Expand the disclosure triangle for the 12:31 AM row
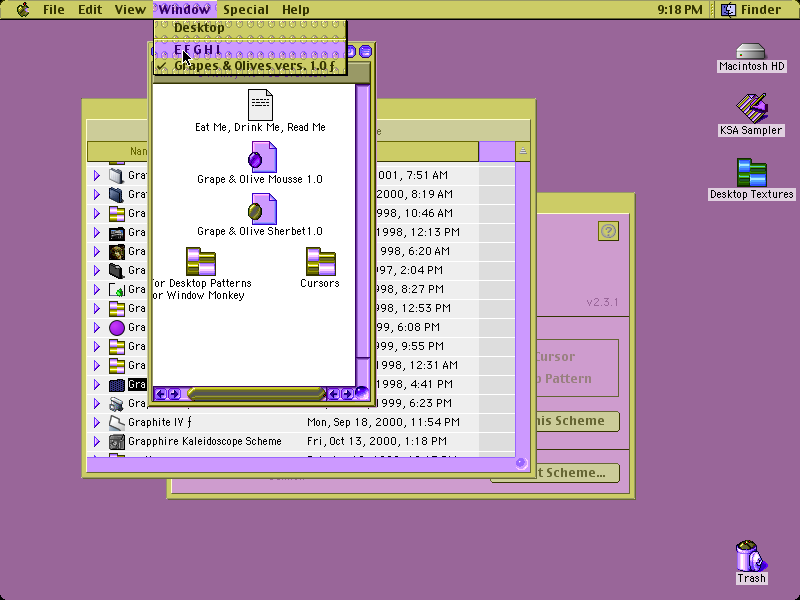 tap(97, 366)
